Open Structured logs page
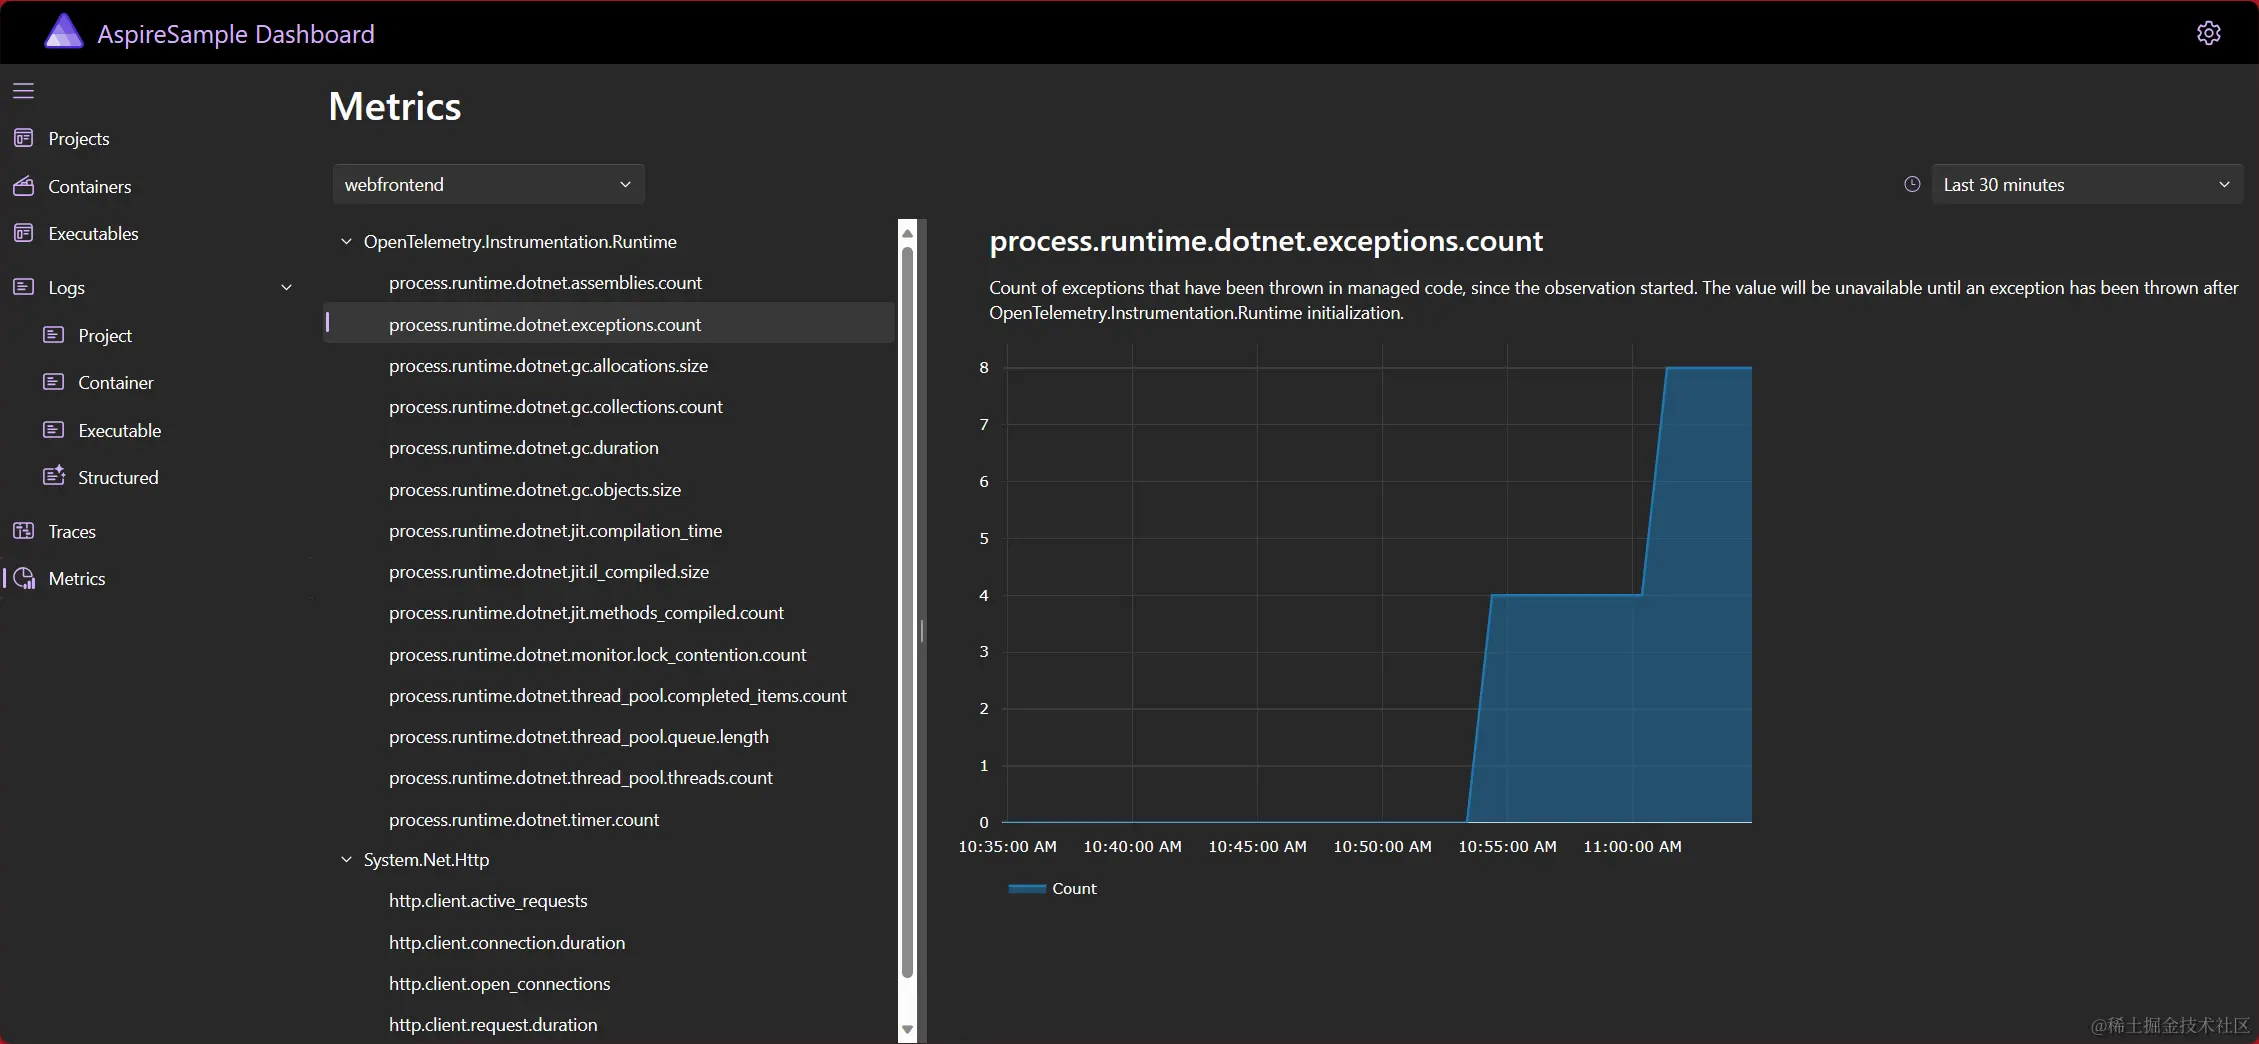The image size is (2259, 1044). (118, 477)
